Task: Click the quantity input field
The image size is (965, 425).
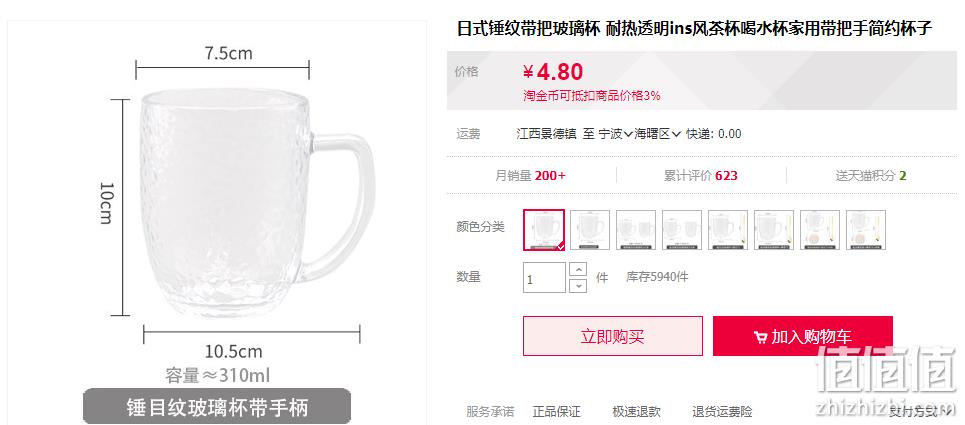Action: [x=544, y=278]
